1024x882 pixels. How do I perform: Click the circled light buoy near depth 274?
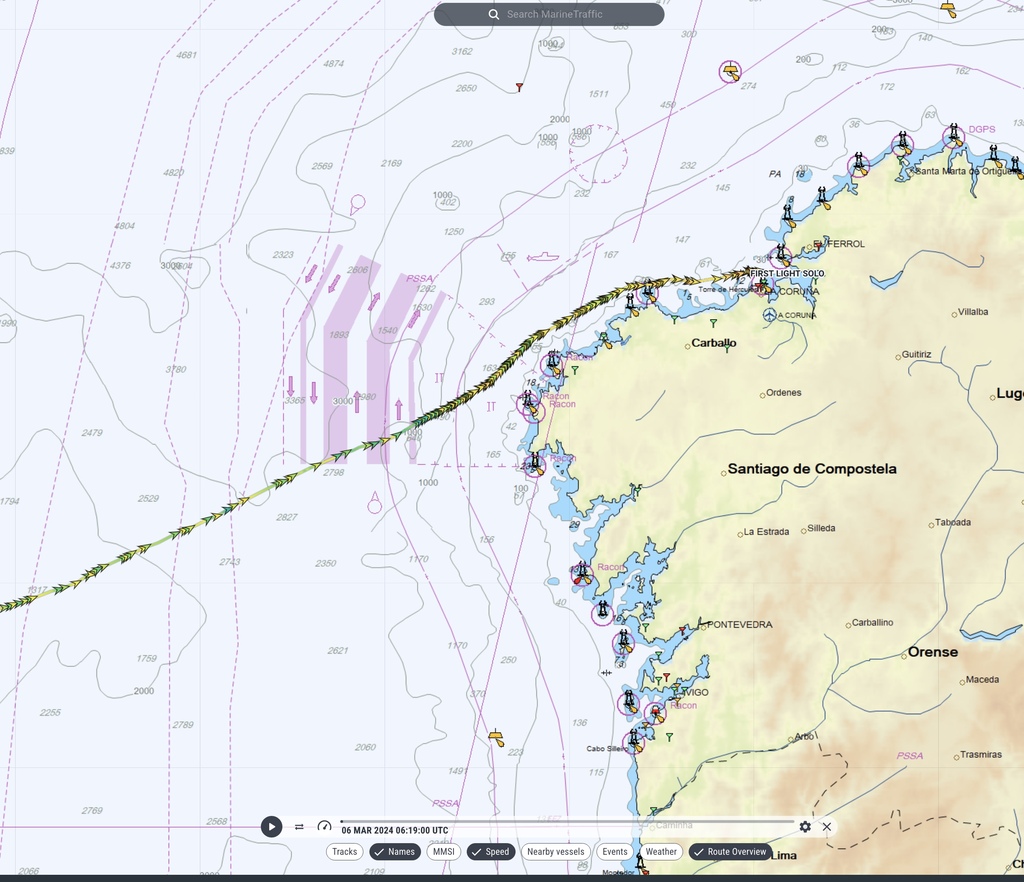click(x=730, y=71)
